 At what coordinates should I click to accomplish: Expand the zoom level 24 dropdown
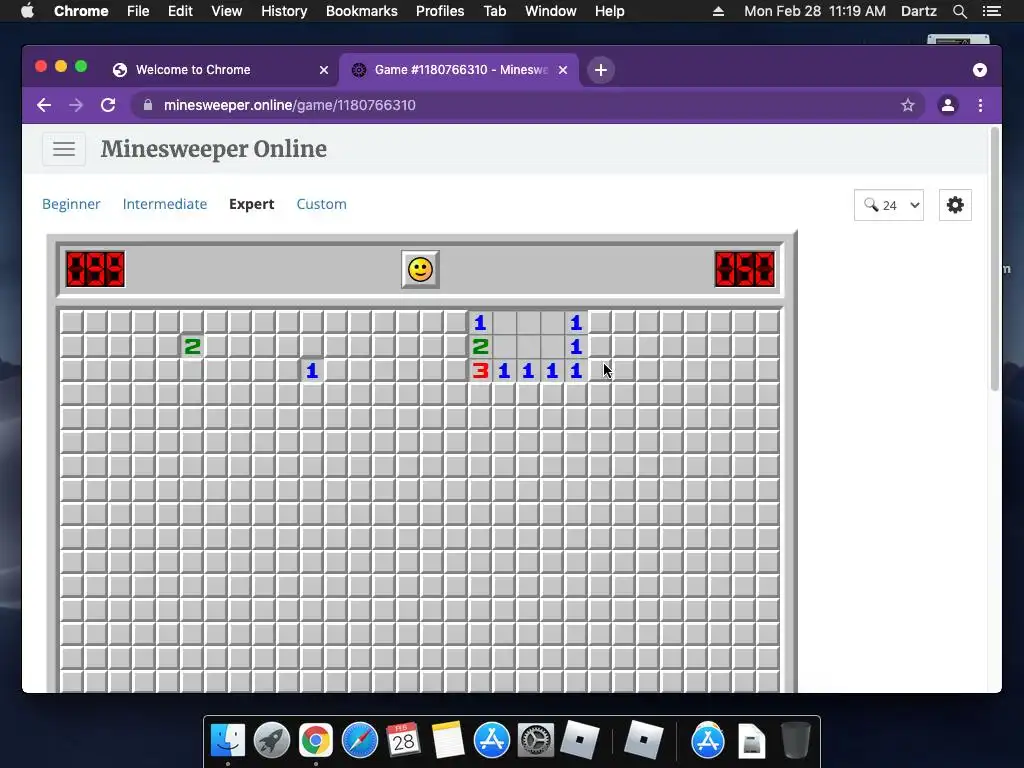889,205
